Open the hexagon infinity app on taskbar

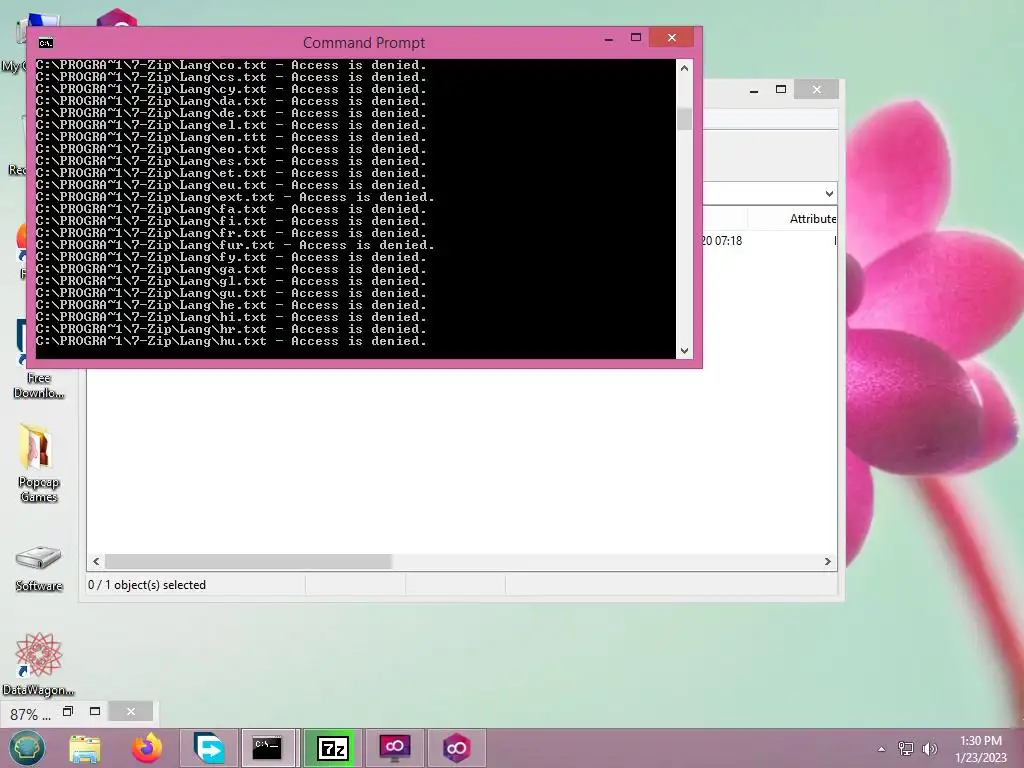pyautogui.click(x=456, y=748)
